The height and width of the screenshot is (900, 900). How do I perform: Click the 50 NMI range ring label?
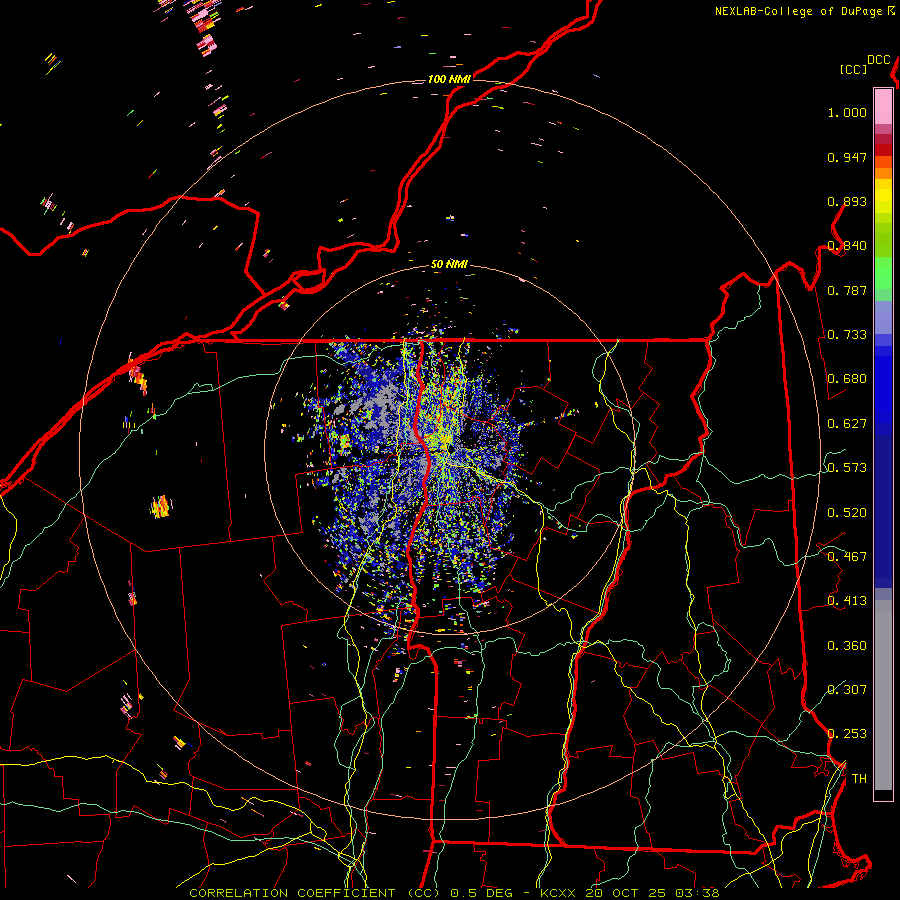pos(449,264)
